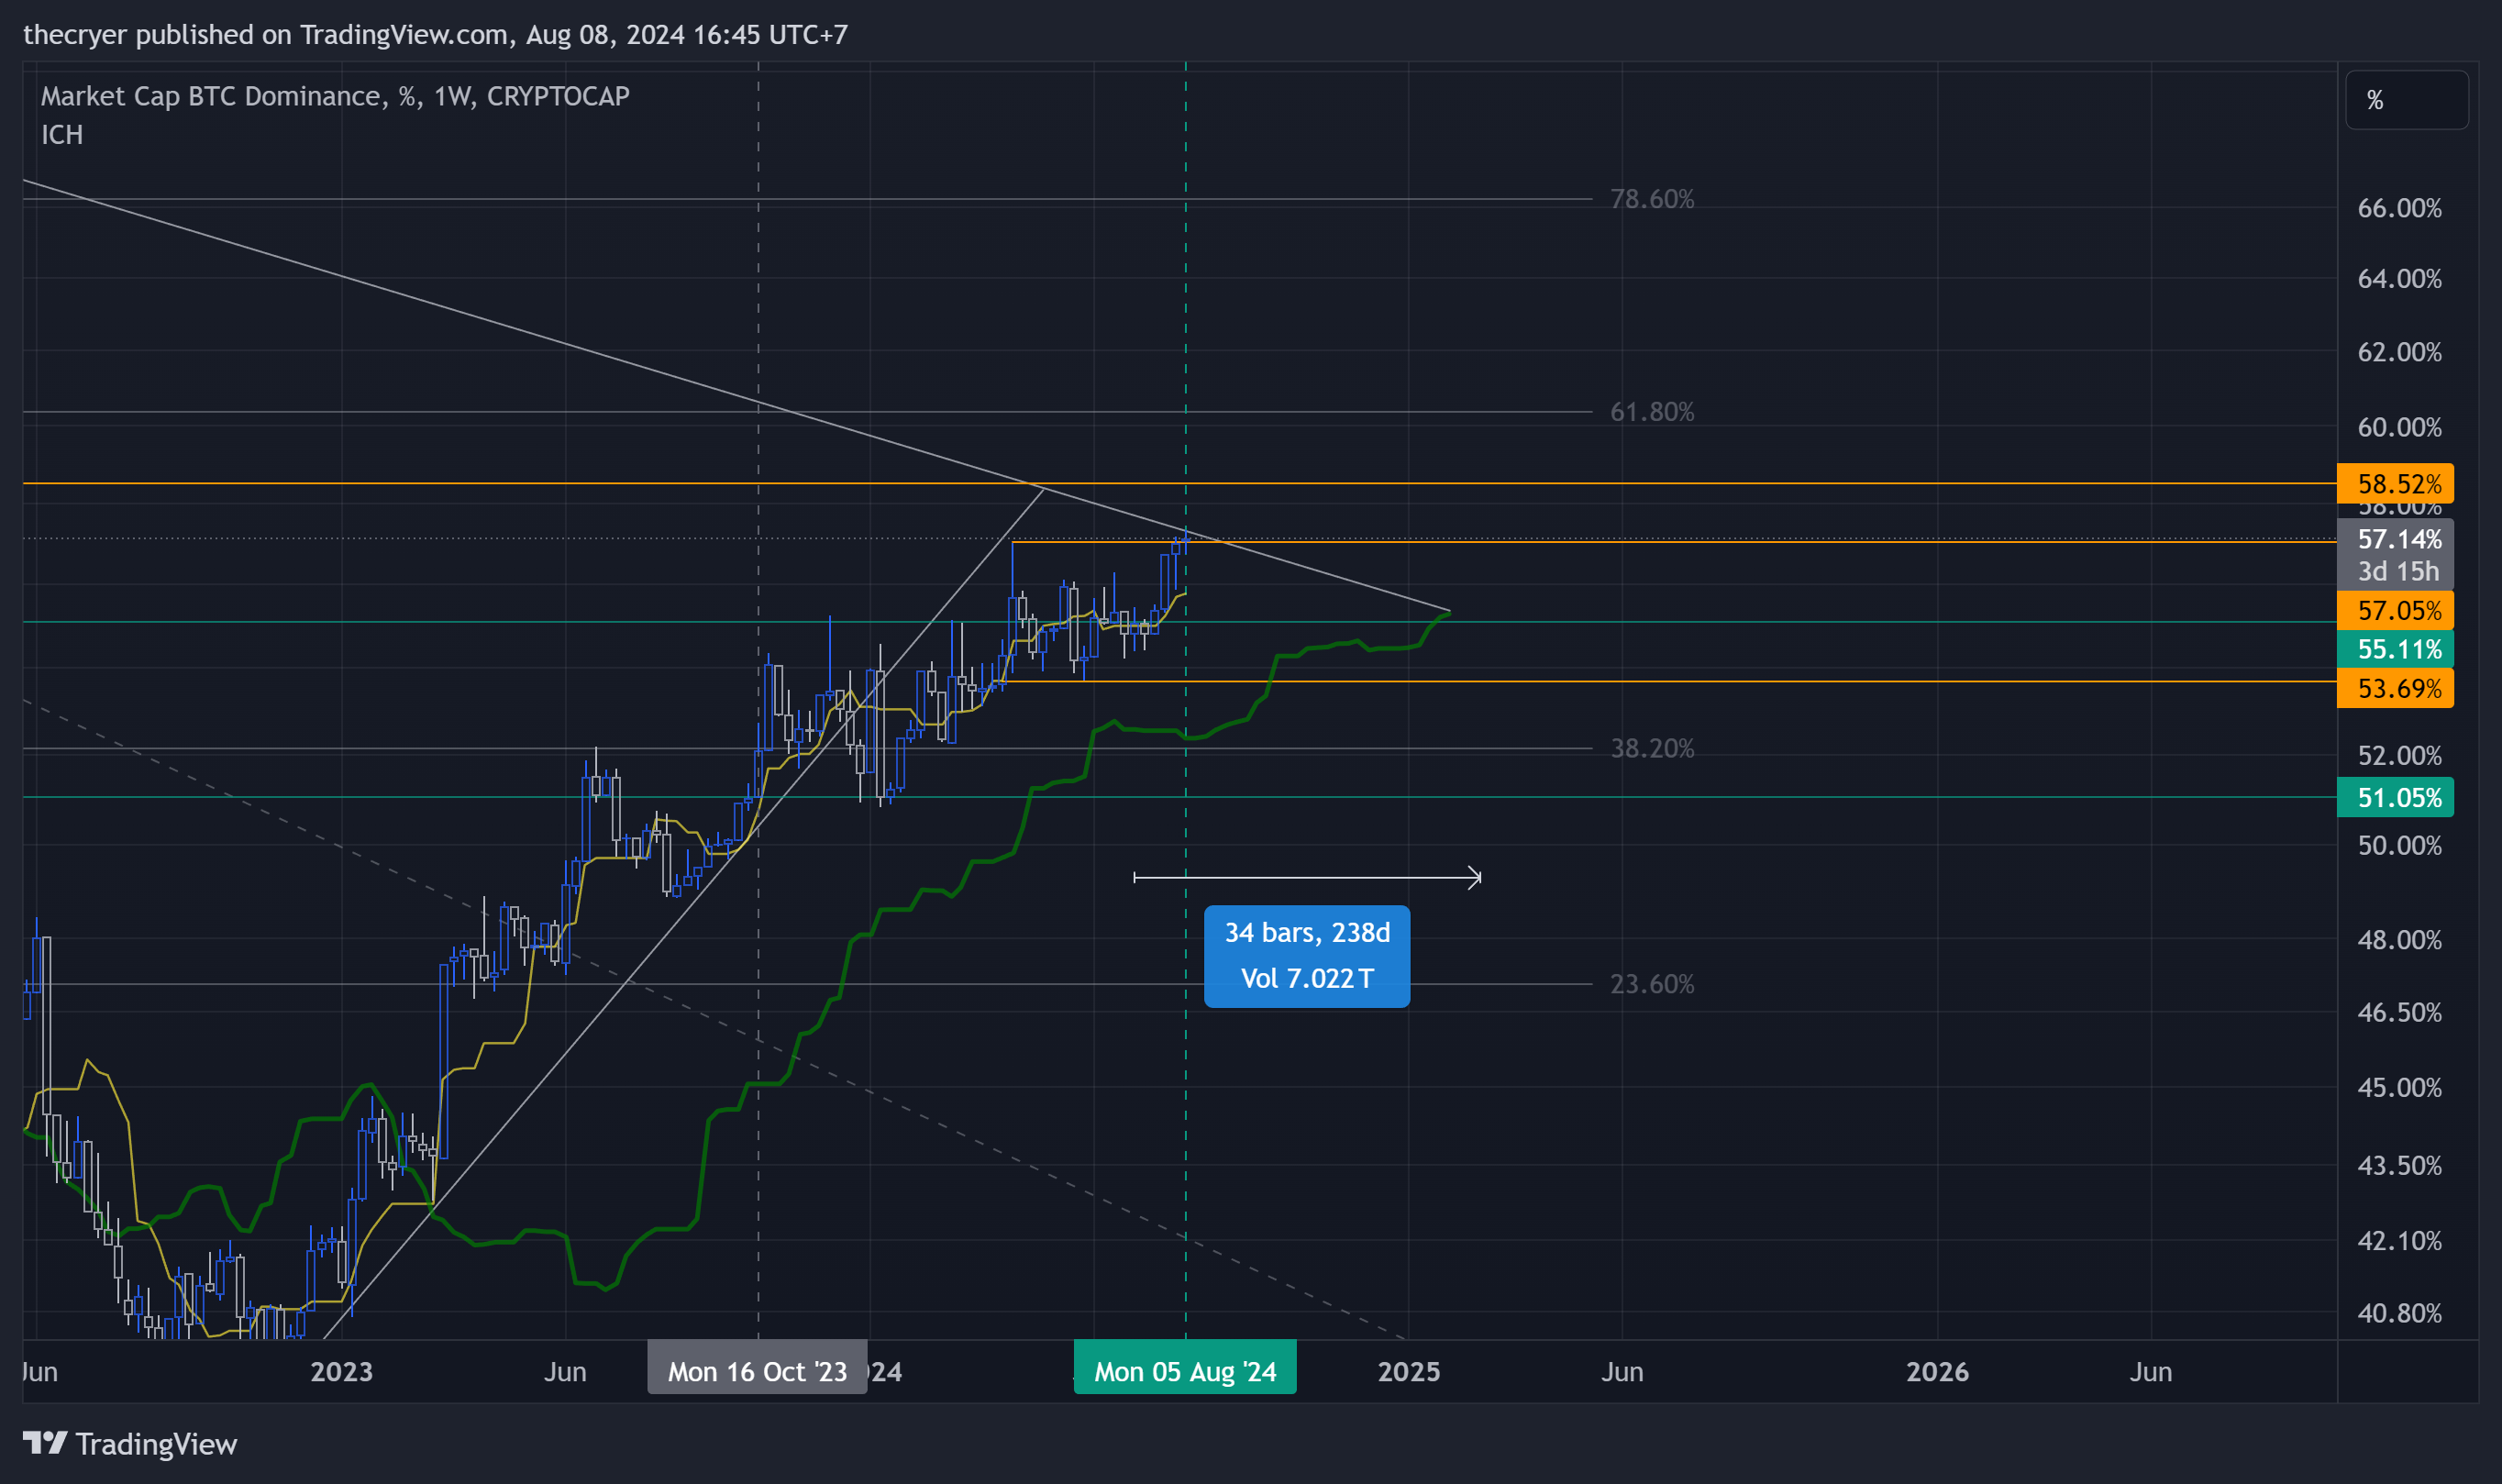
Task: Click the 2023 time axis label
Action: coord(341,1371)
